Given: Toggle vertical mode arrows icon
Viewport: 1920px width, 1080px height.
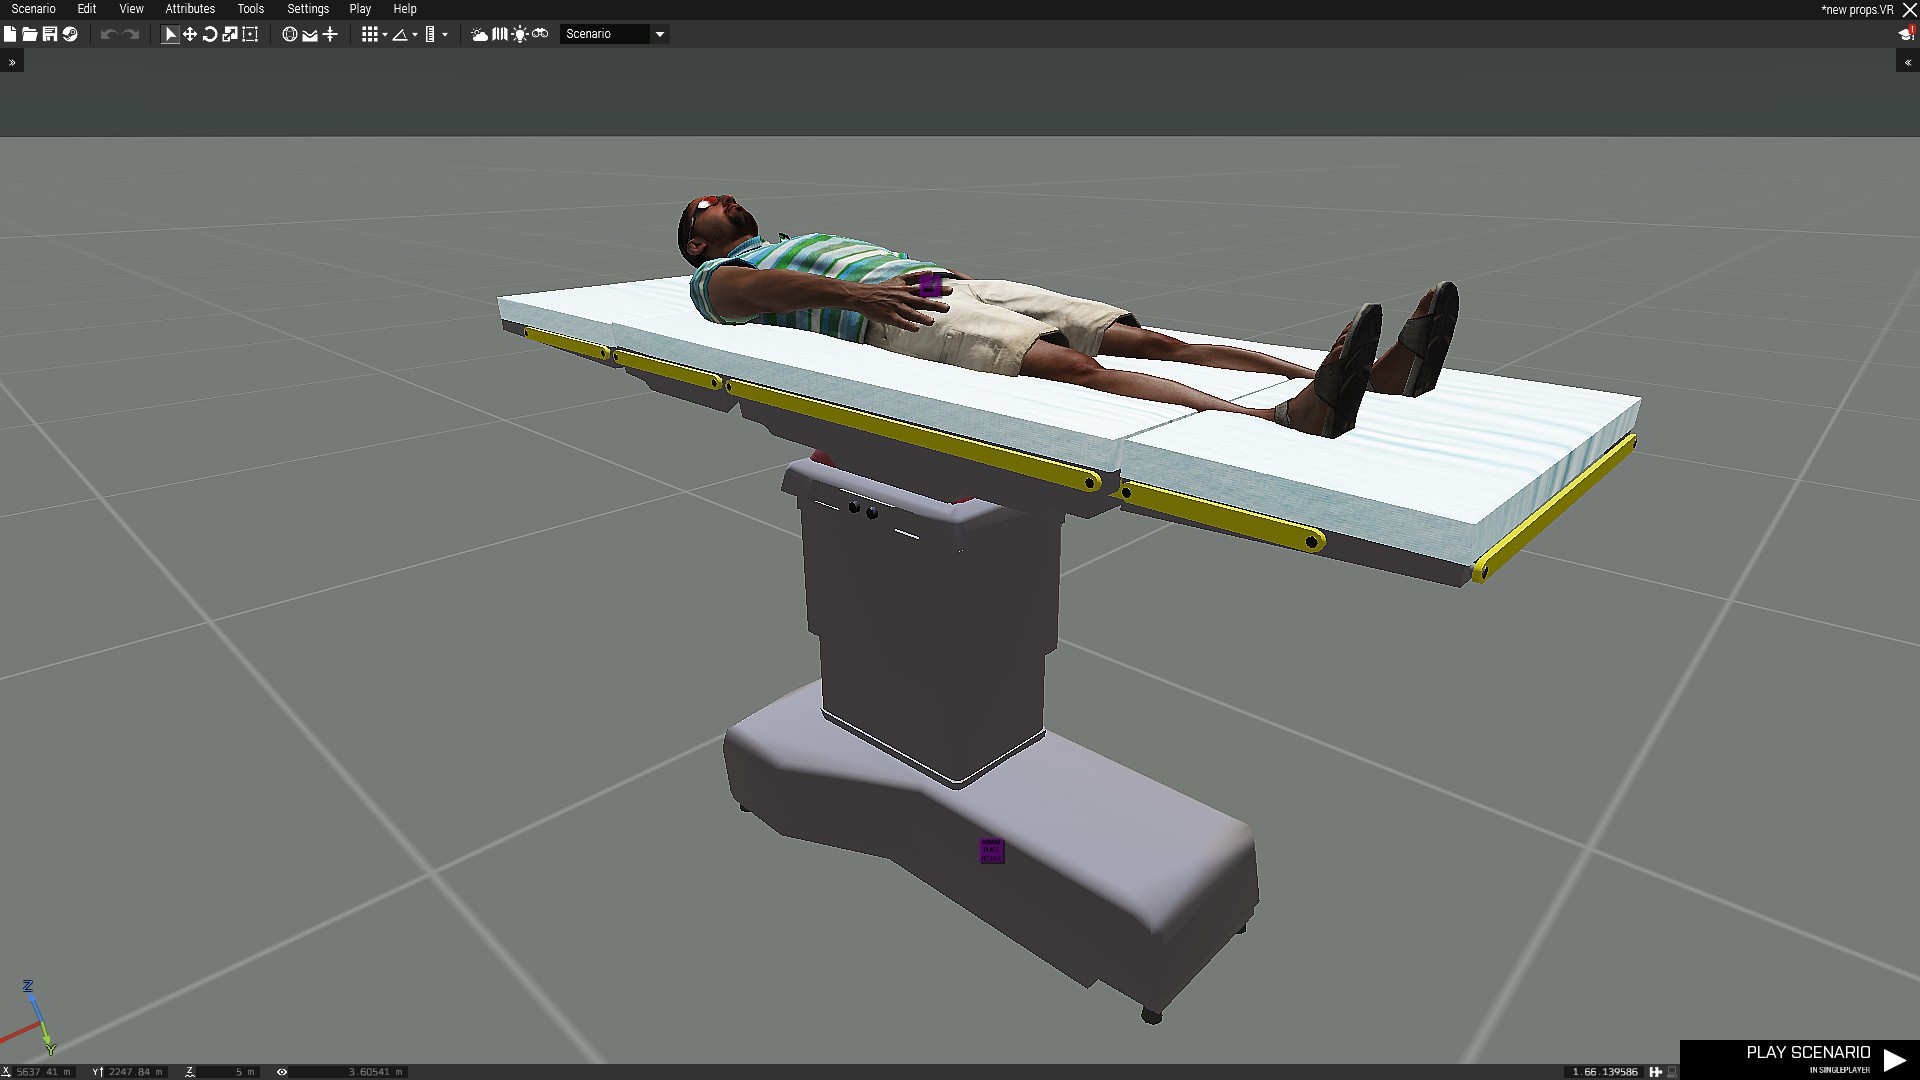Looking at the screenshot, I should [330, 34].
